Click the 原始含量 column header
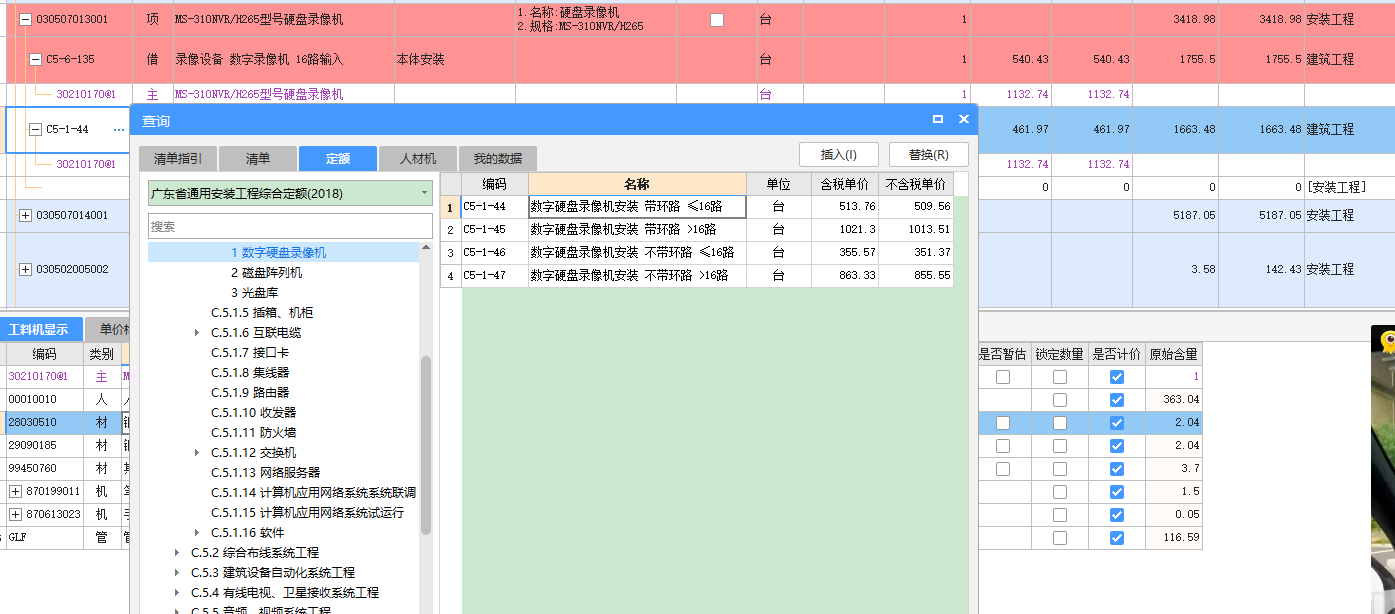This screenshot has width=1395, height=614. [x=1173, y=354]
